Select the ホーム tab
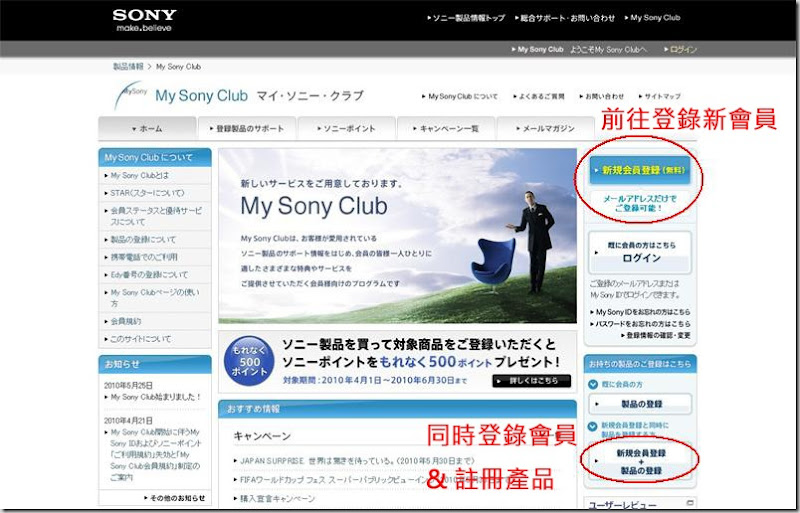This screenshot has width=800, height=513. [x=147, y=129]
